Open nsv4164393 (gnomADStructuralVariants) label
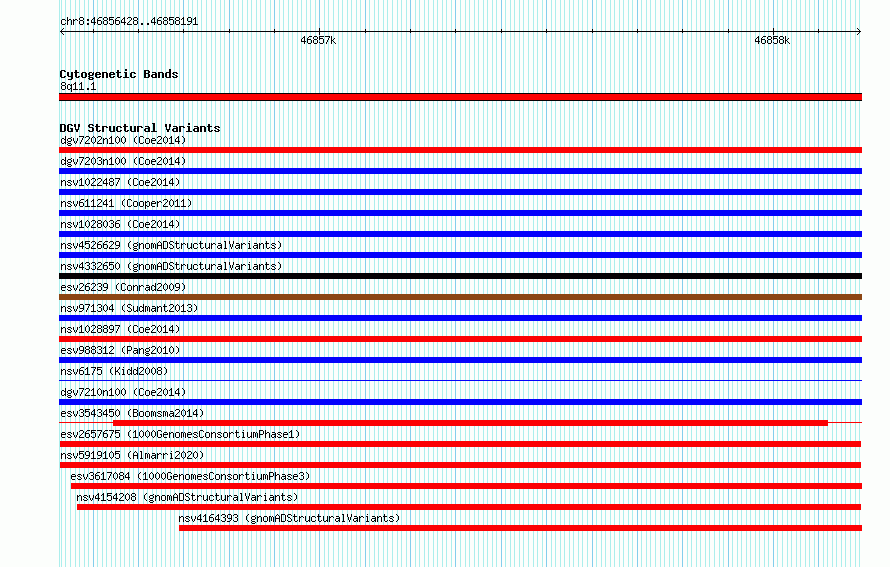This screenshot has height=567, width=890. tap(289, 518)
